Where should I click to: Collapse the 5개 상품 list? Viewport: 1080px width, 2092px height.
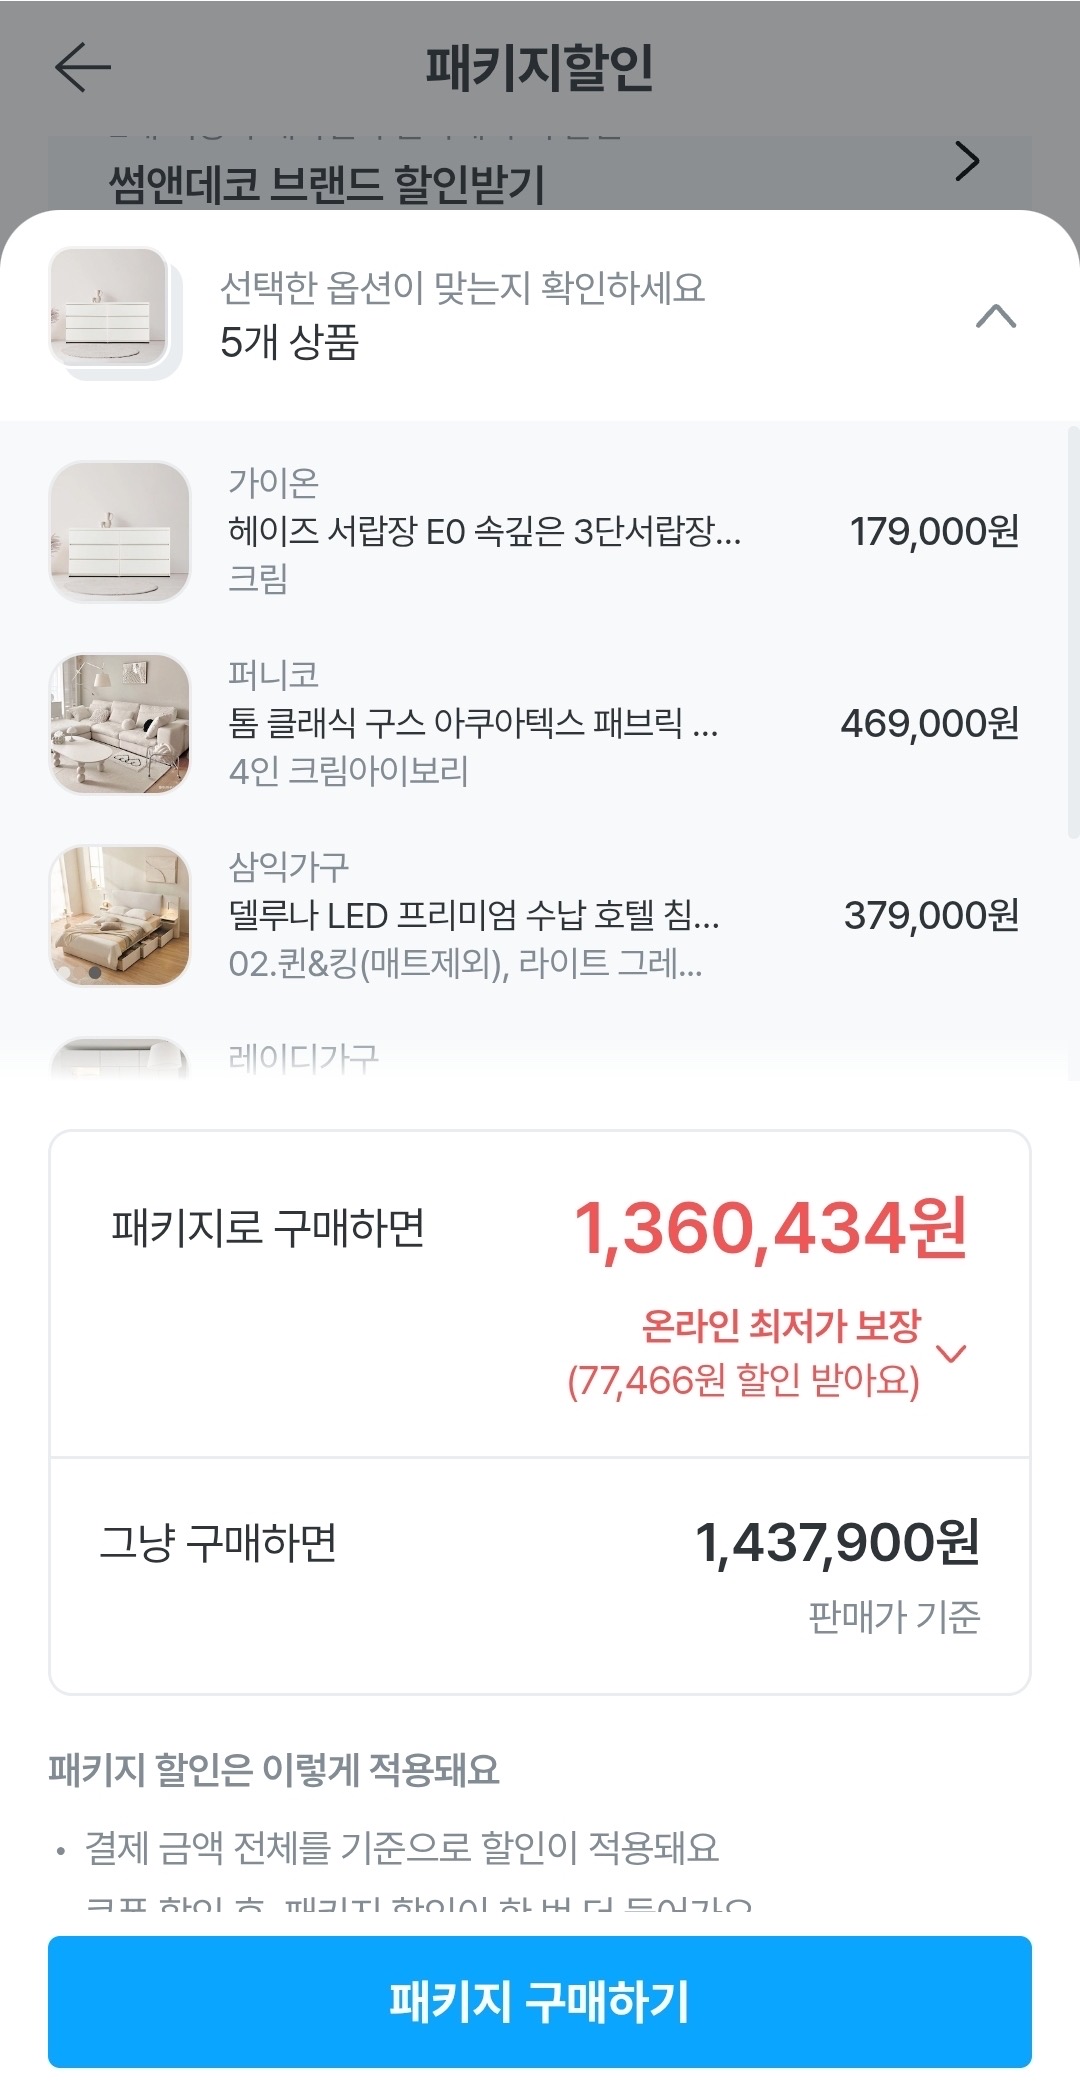coord(995,317)
